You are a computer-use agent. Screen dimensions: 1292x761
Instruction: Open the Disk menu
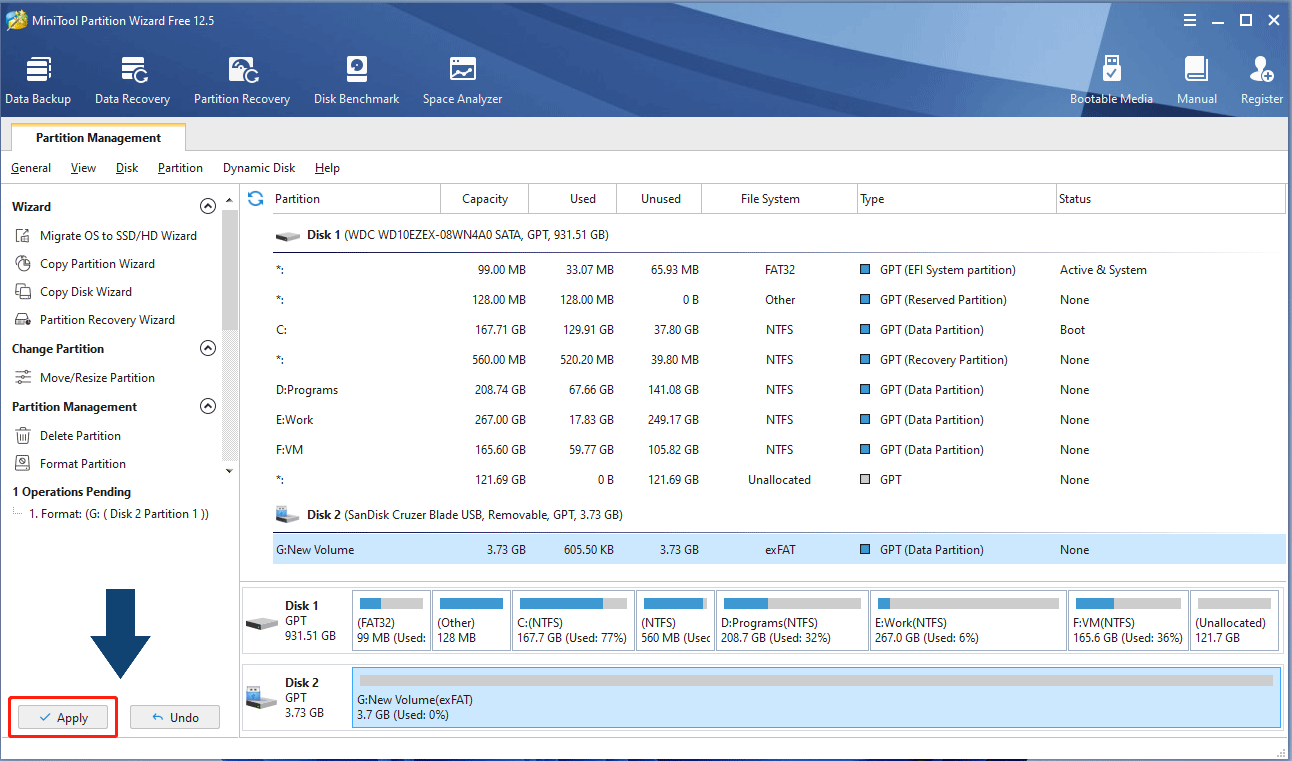[x=127, y=168]
